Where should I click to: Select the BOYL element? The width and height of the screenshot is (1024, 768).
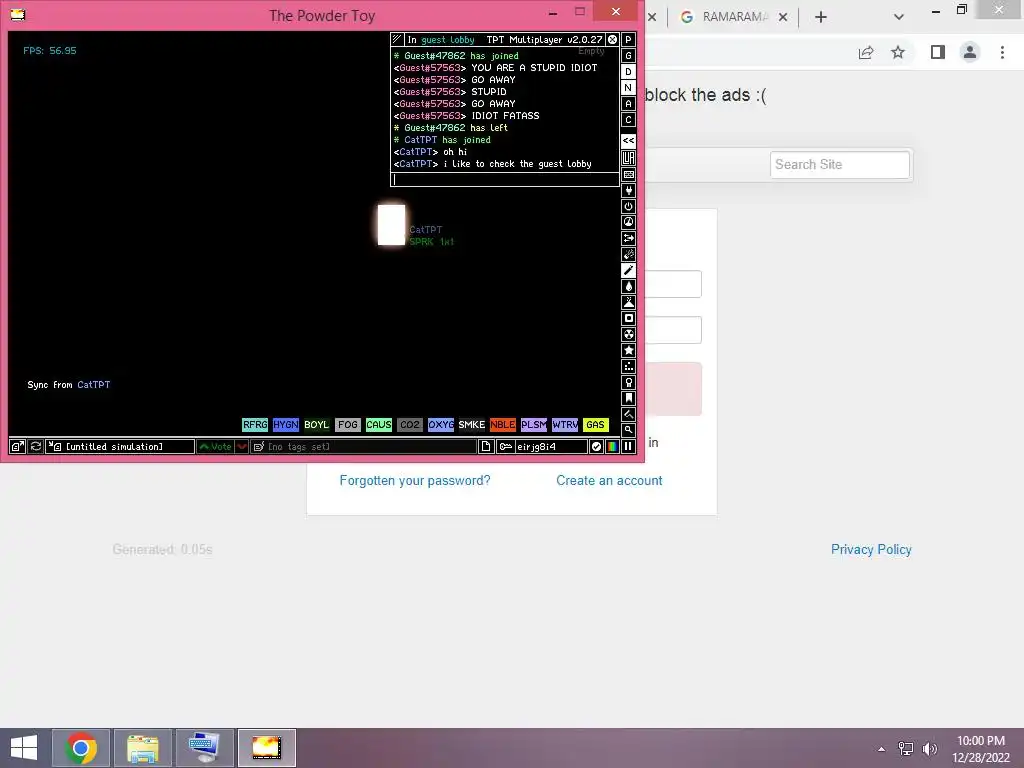(317, 424)
